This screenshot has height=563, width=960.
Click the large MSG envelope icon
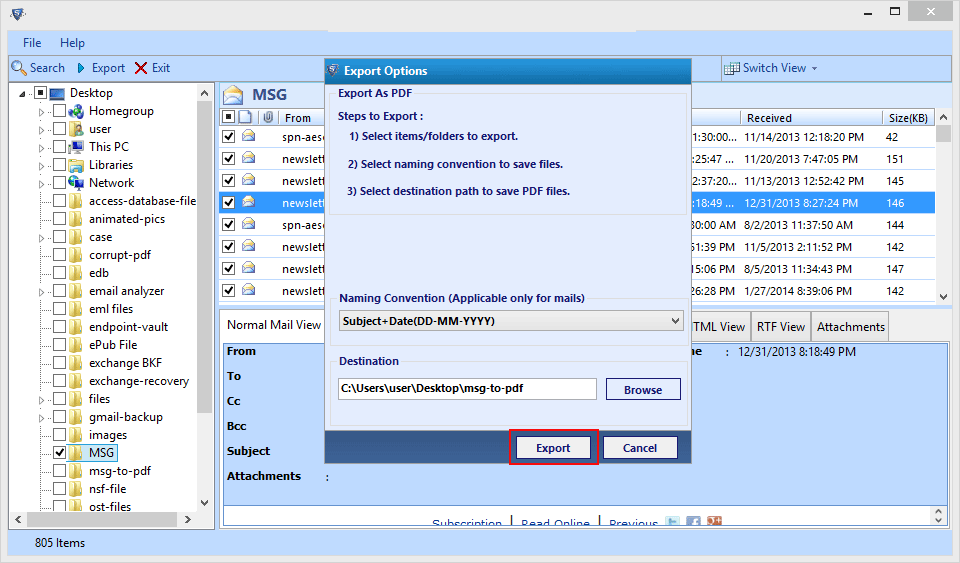233,95
